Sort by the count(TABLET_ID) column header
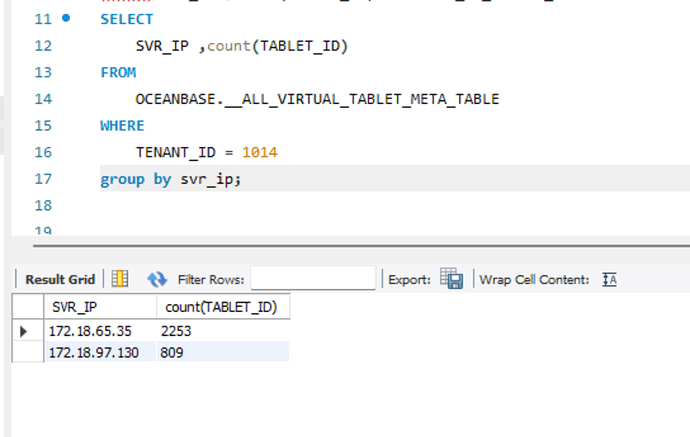 tap(221, 307)
